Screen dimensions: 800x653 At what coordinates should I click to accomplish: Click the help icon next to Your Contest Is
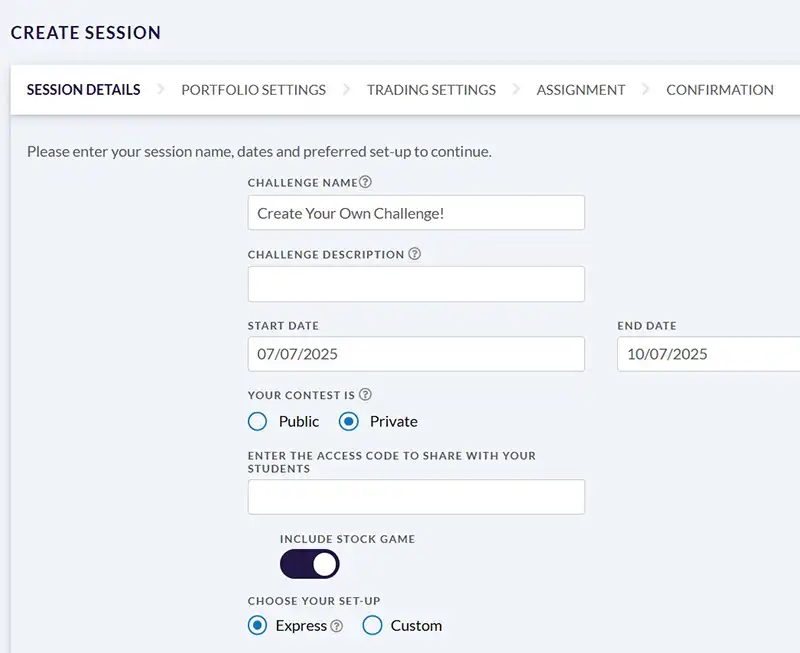[365, 395]
